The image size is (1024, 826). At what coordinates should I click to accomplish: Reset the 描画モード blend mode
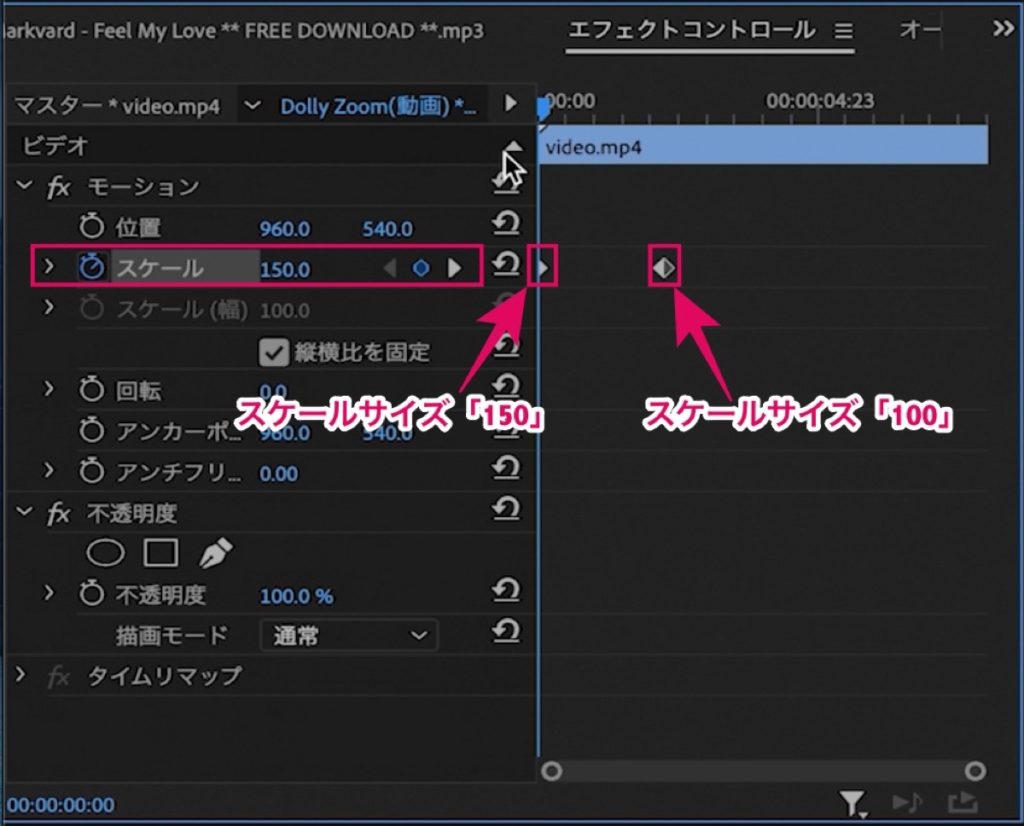(506, 631)
